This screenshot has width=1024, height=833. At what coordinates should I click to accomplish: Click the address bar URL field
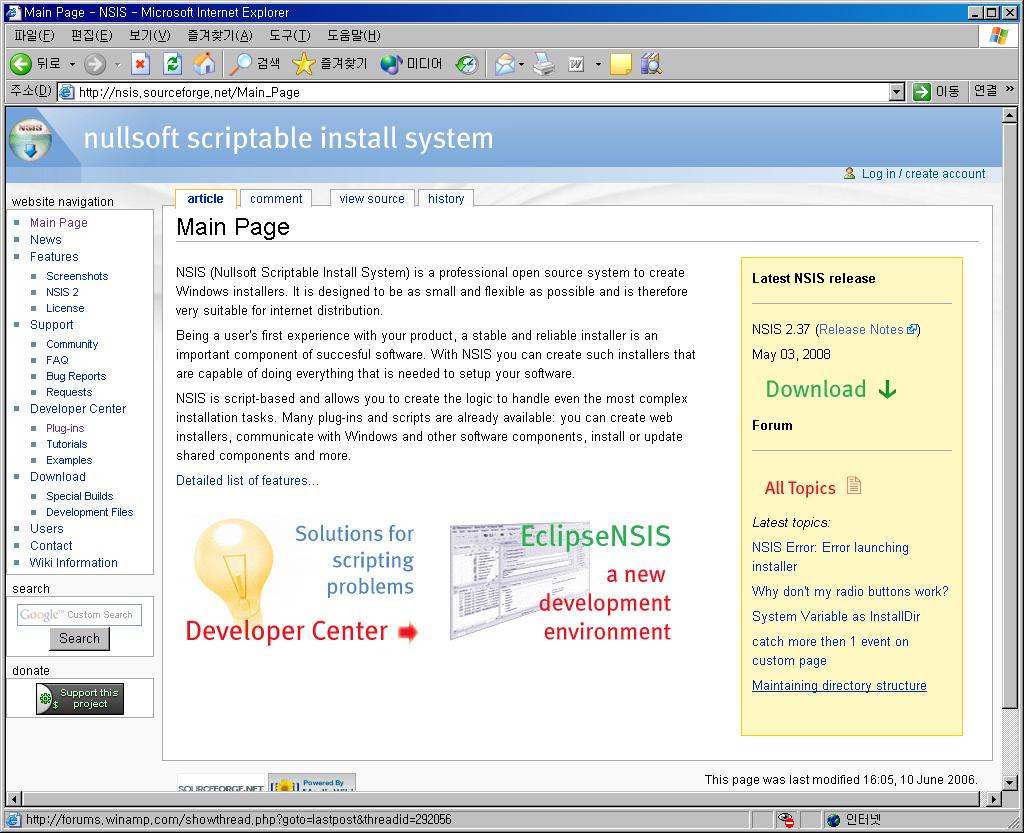[482, 92]
